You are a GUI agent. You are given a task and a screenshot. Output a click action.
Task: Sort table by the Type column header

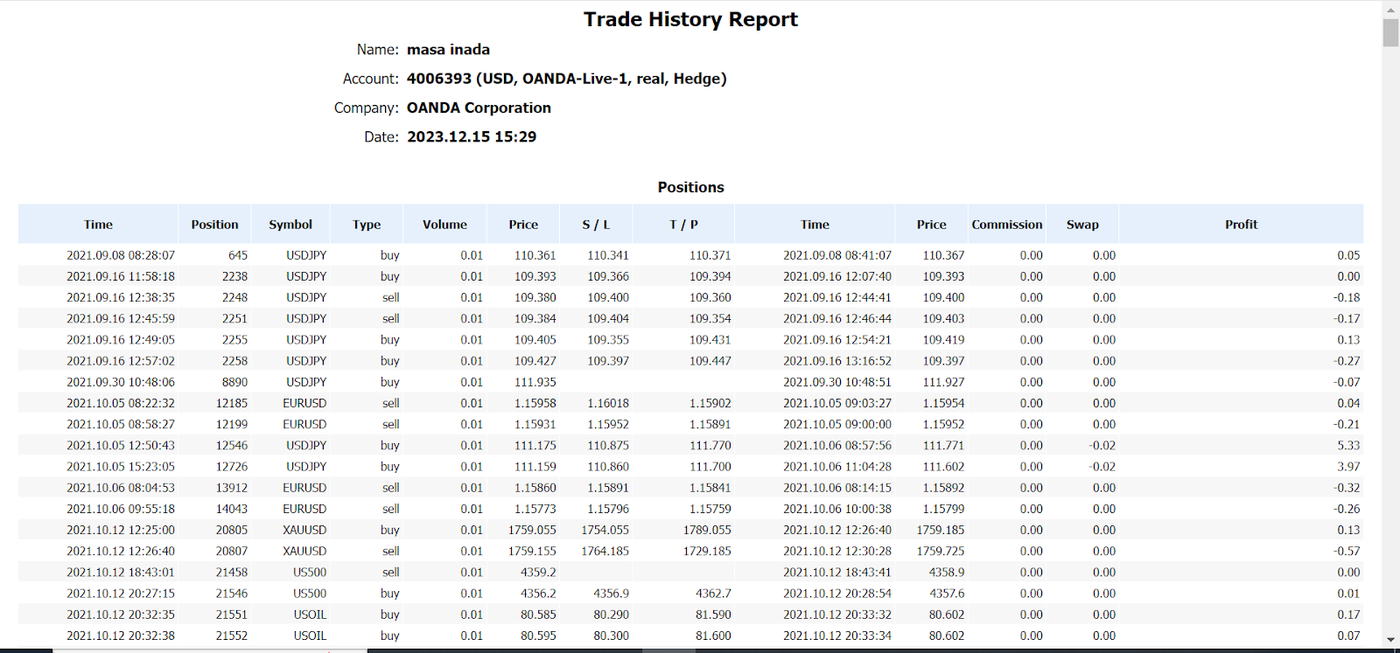pyautogui.click(x=366, y=224)
